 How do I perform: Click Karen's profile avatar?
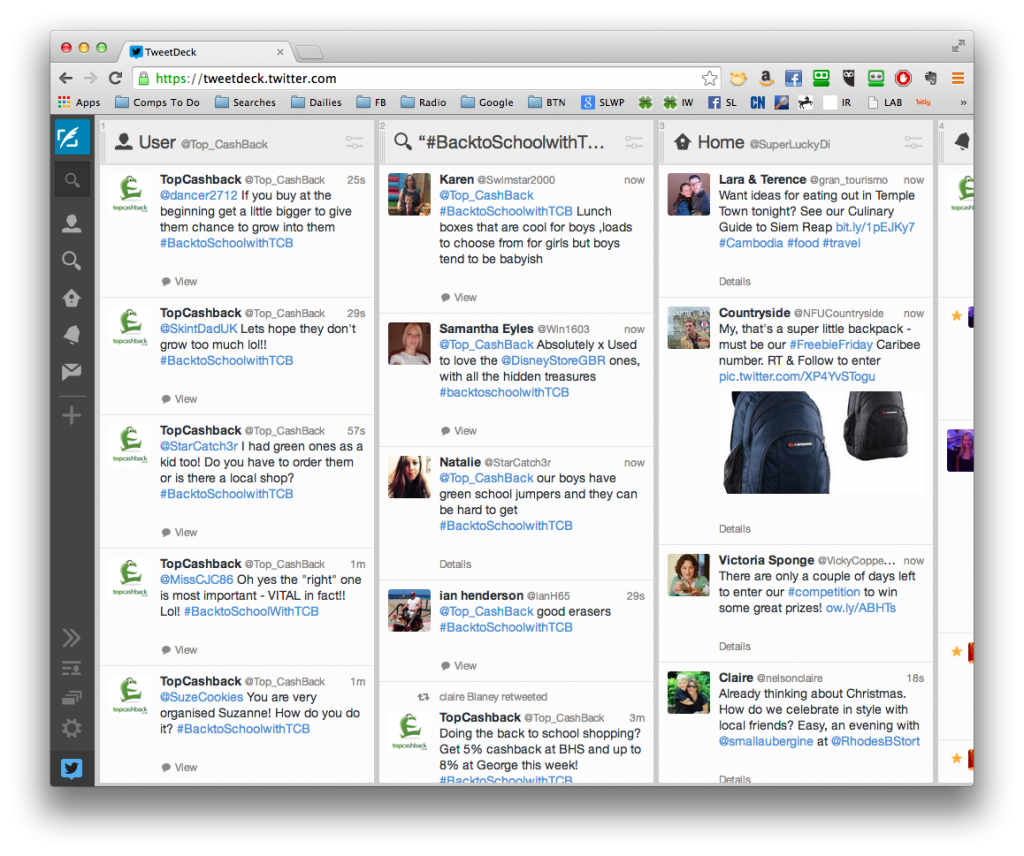(x=409, y=194)
